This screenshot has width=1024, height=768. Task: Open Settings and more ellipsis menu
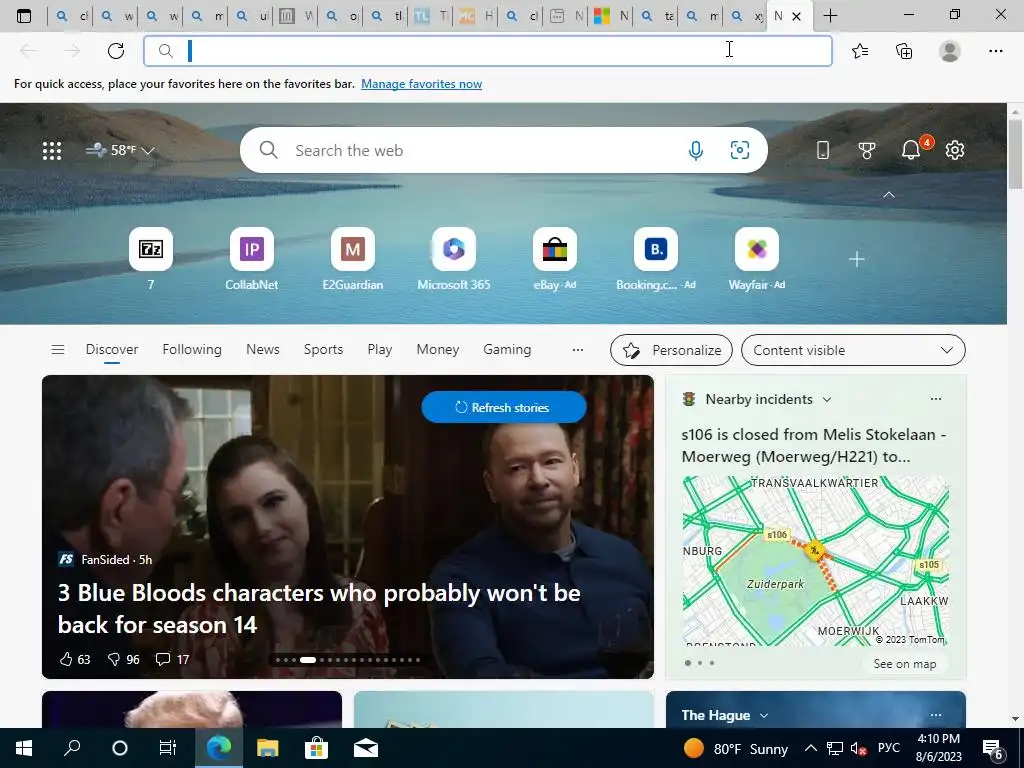(995, 51)
